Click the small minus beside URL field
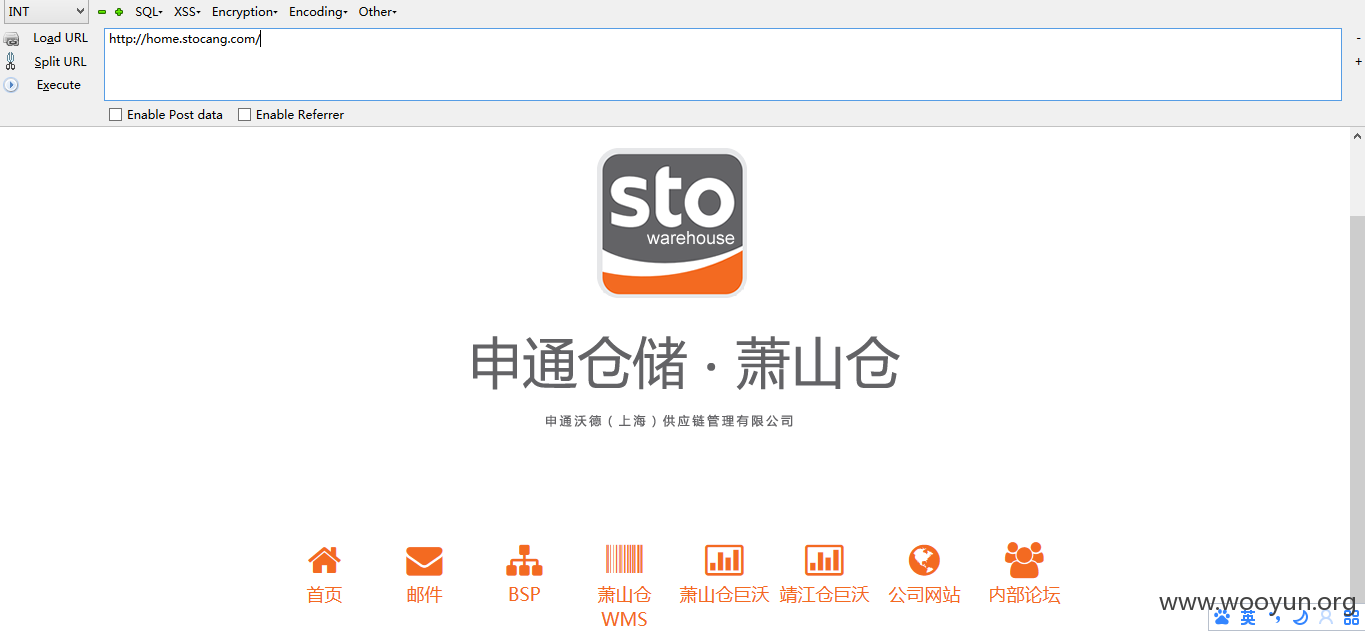Viewport: 1365px width, 631px height. click(x=1358, y=38)
